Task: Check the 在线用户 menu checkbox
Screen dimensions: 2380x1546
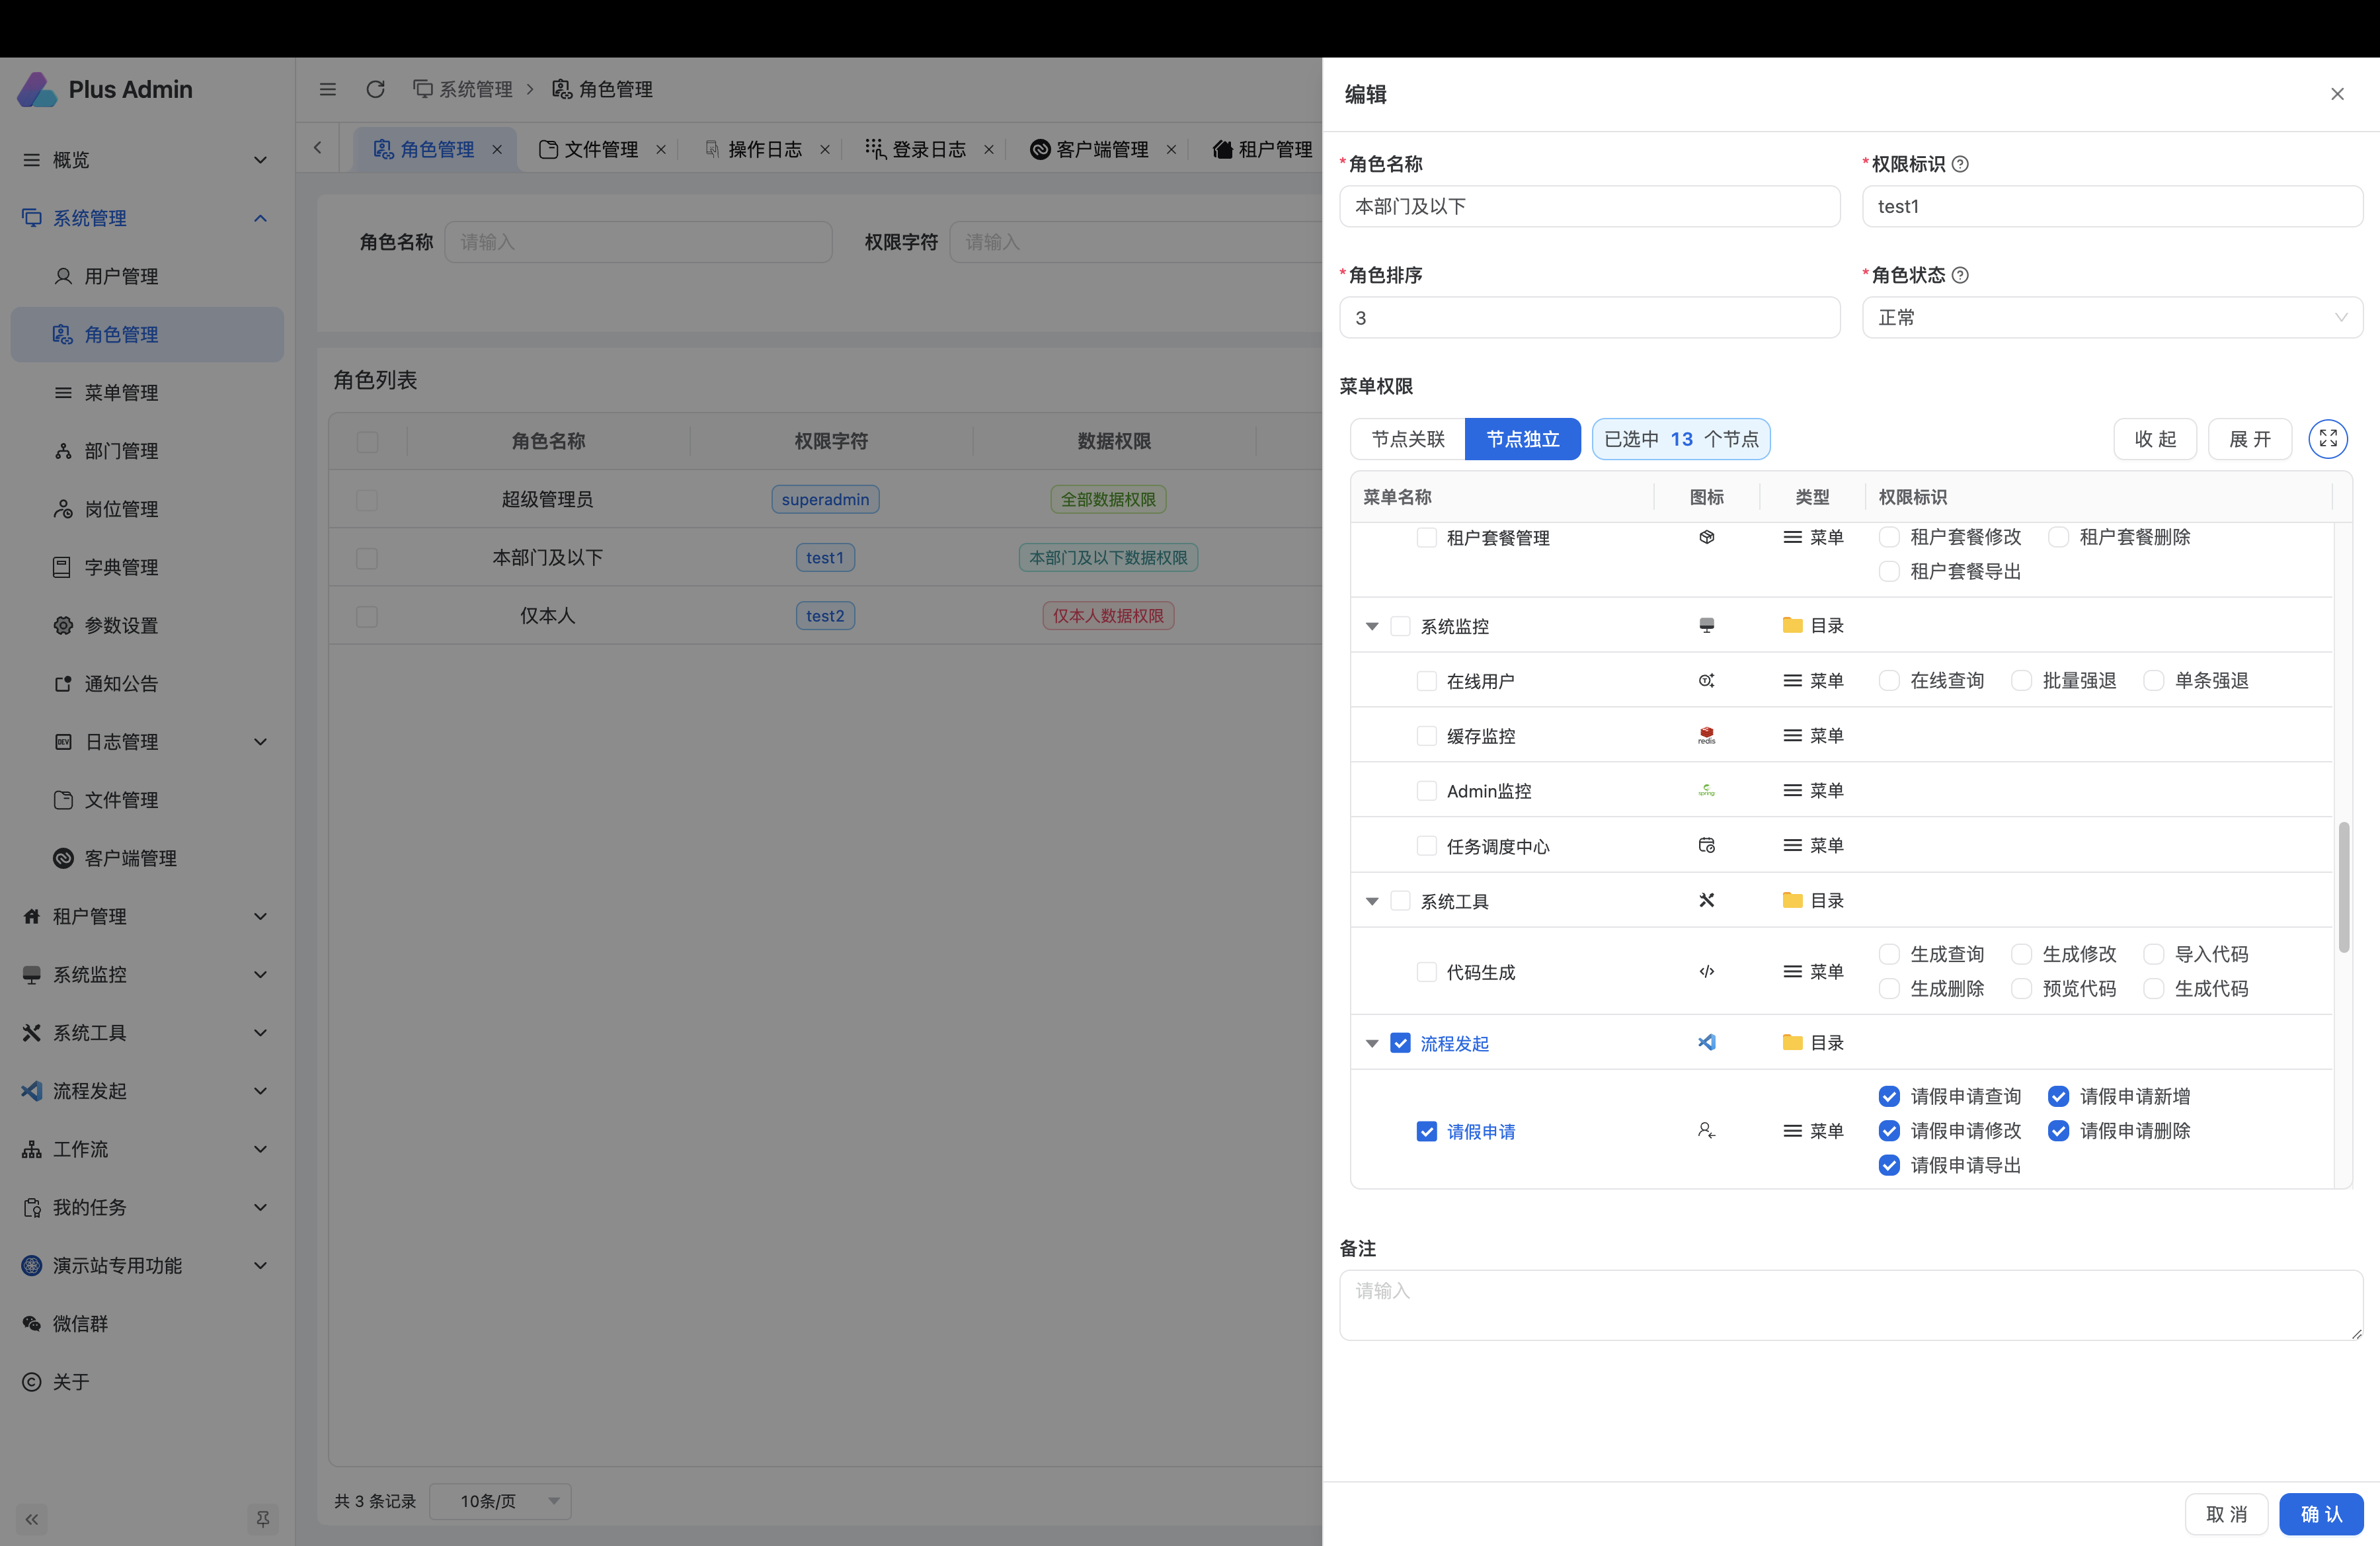Action: [1426, 681]
